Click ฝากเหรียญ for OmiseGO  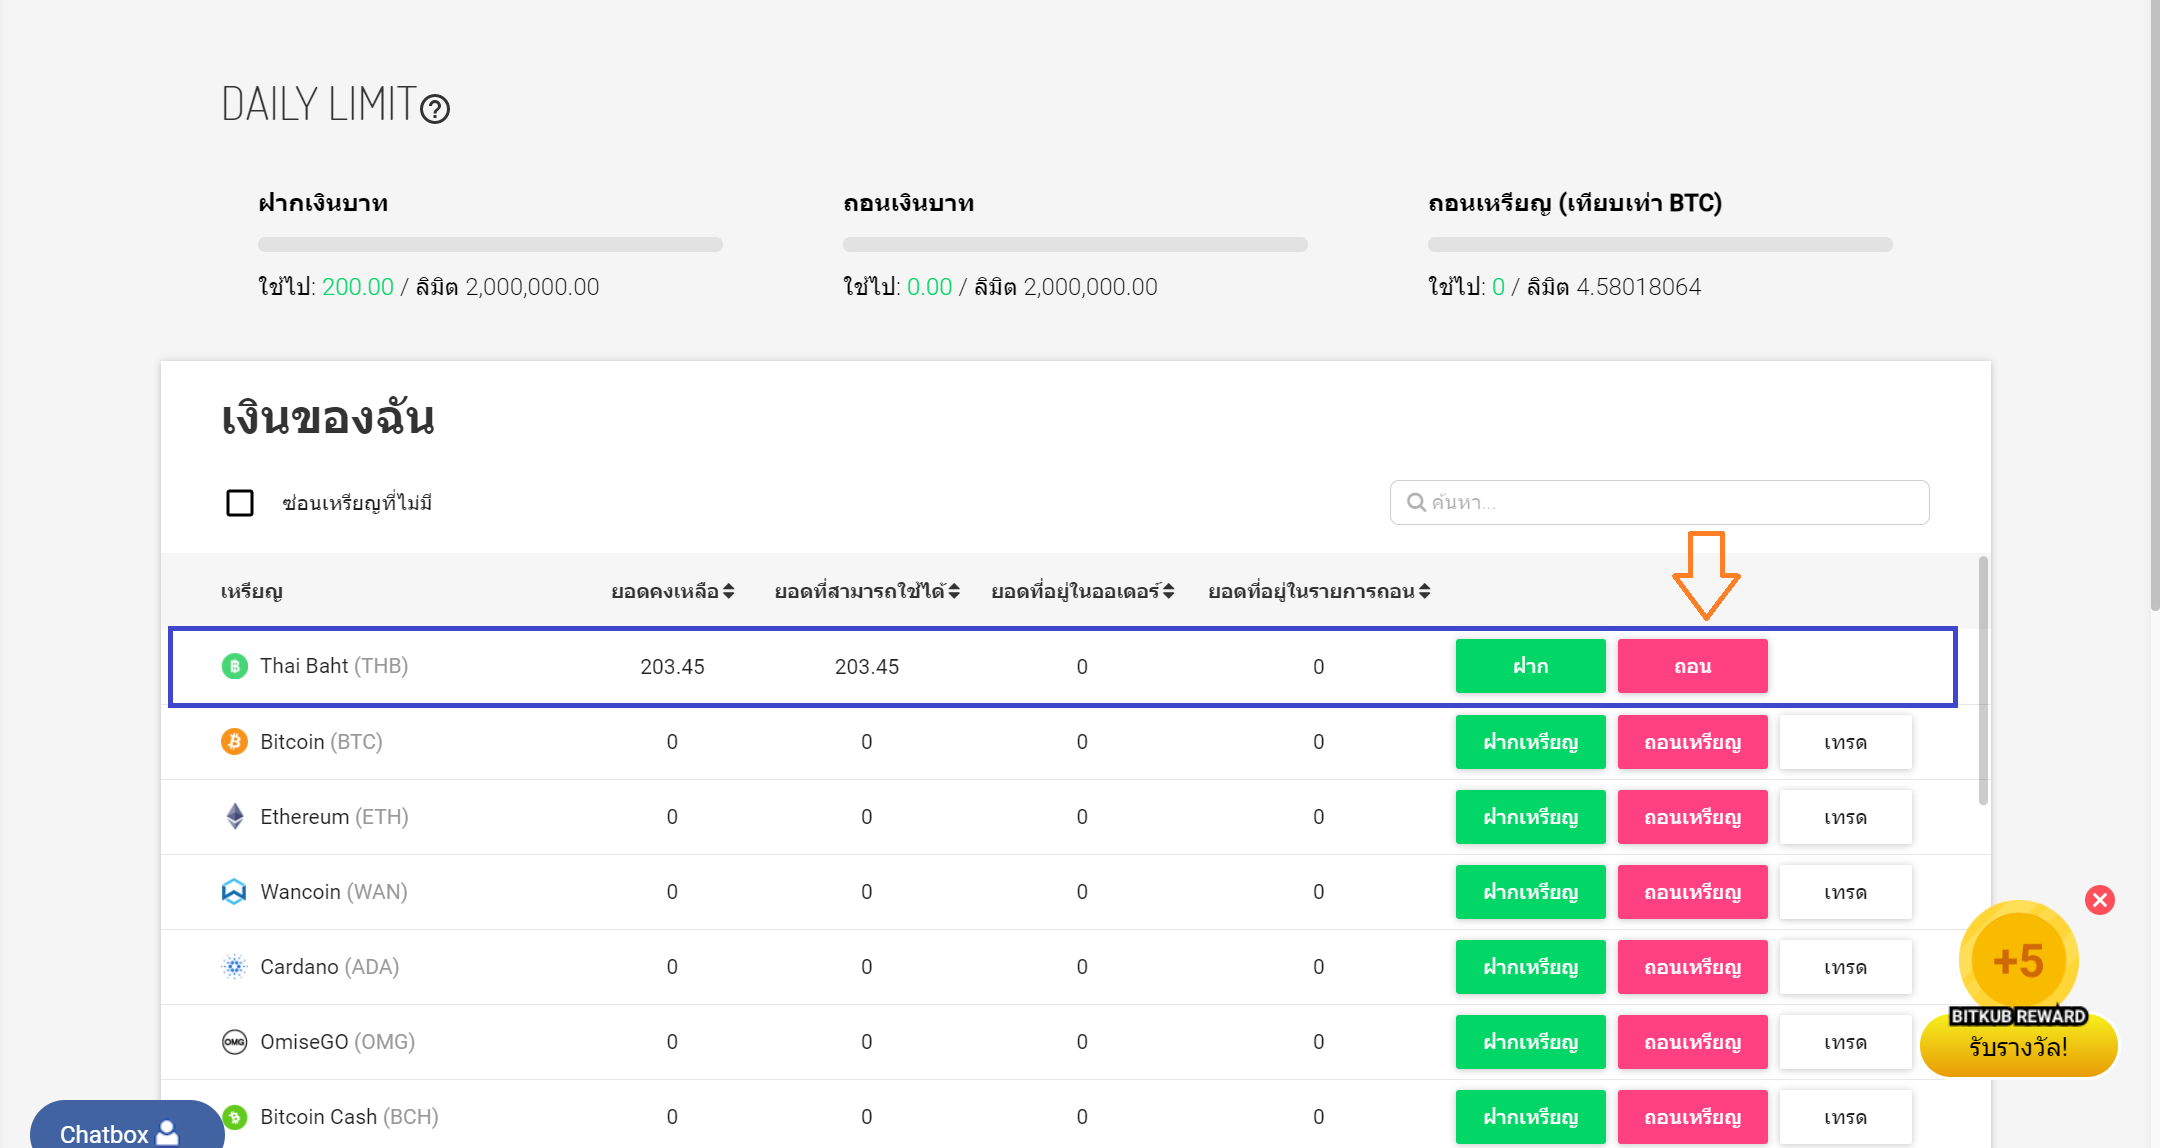1530,1042
